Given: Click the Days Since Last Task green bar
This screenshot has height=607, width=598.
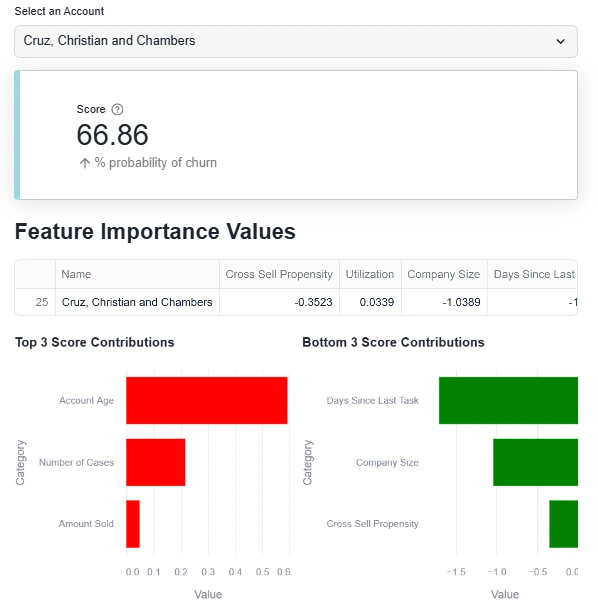Looking at the screenshot, I should coord(508,400).
